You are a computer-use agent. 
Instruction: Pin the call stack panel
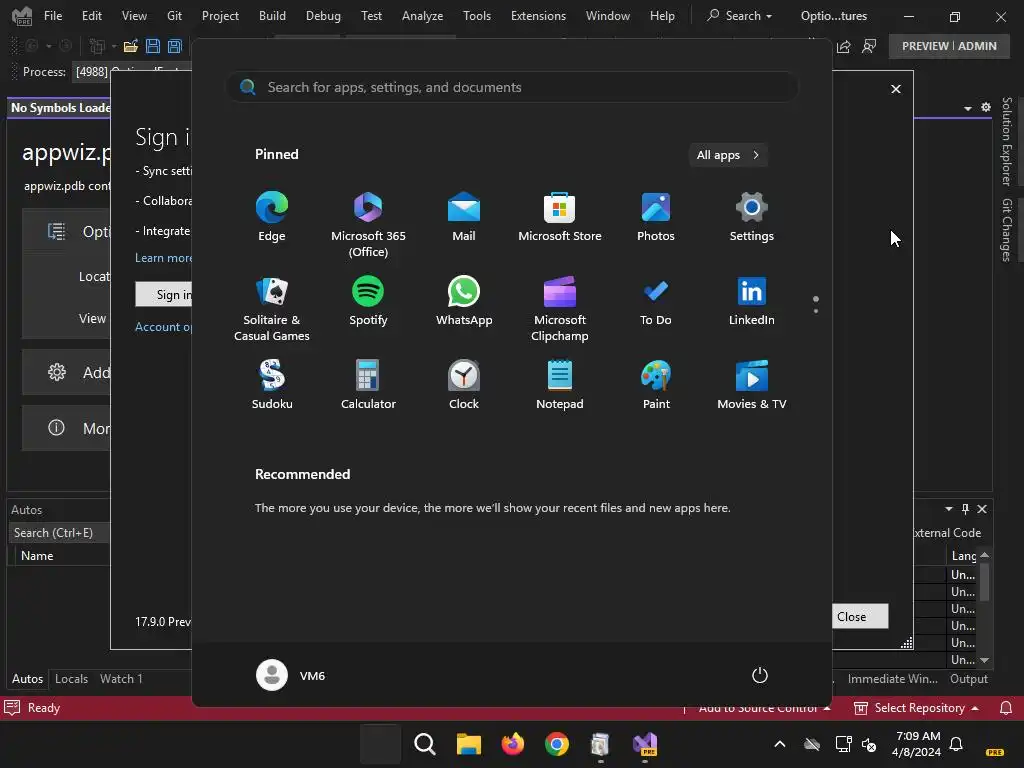[965, 509]
